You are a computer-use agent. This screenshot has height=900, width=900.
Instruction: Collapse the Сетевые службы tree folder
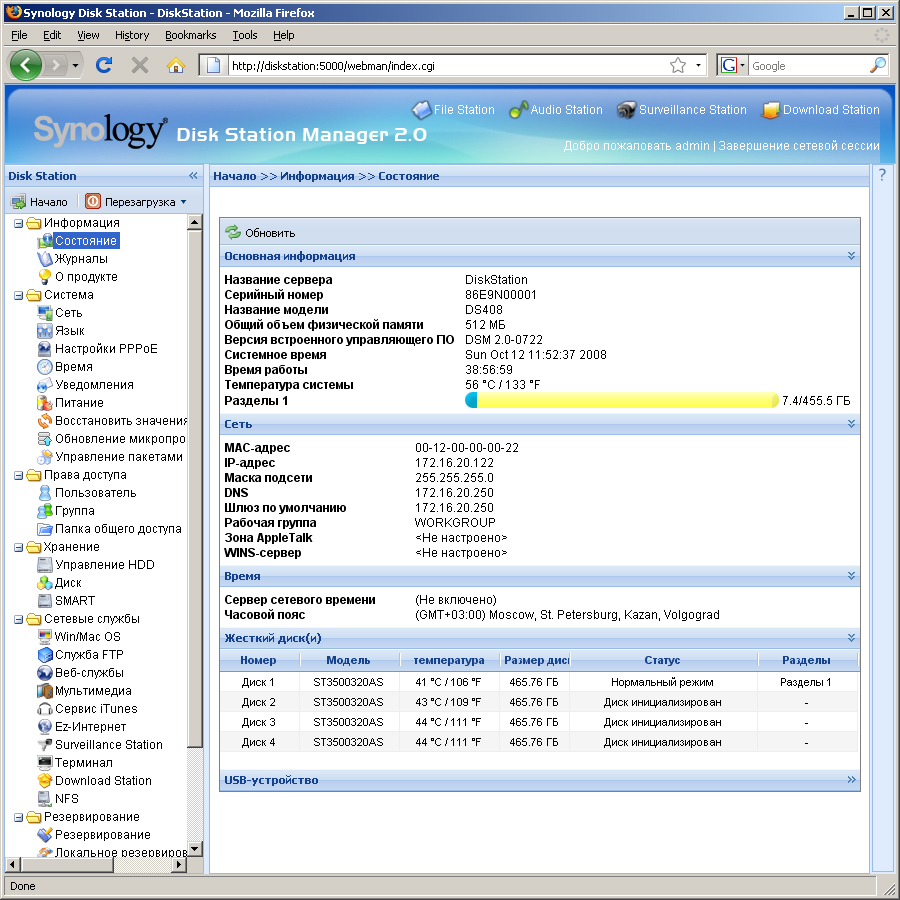(x=18, y=619)
